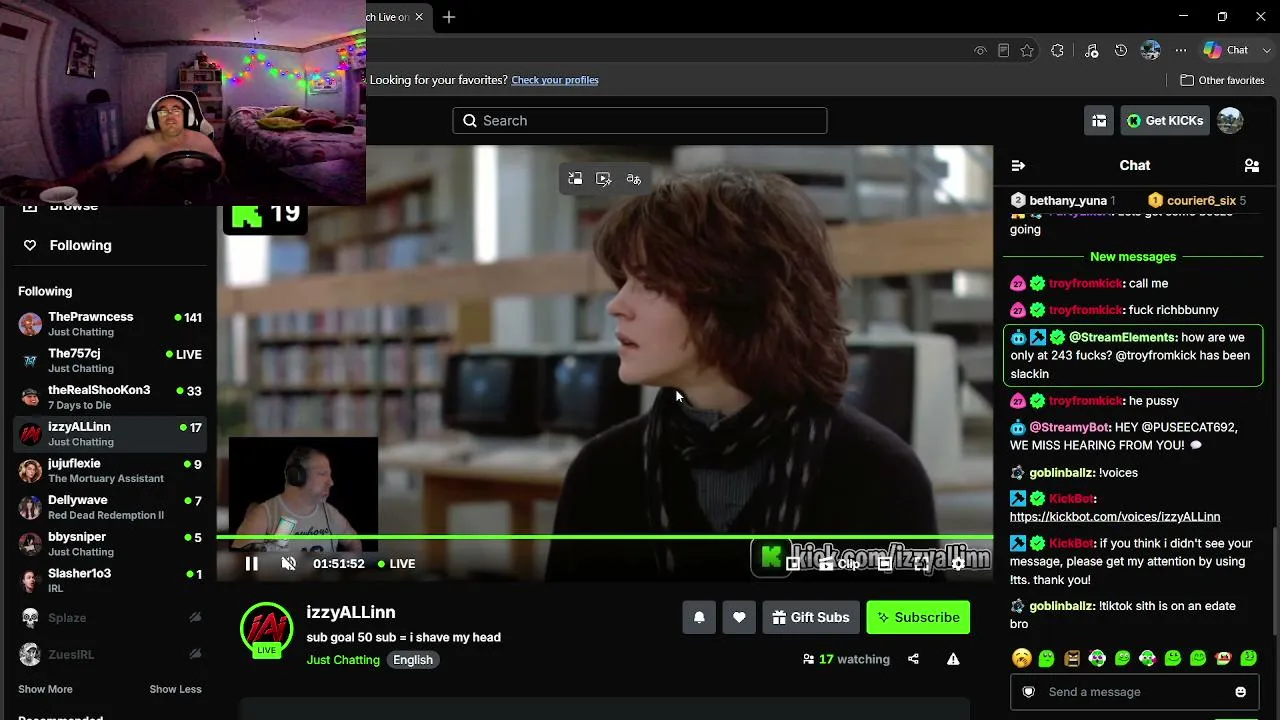Open theRealShooKon3 channel in sidebar
This screenshot has width=1280, height=720.
tap(110, 397)
